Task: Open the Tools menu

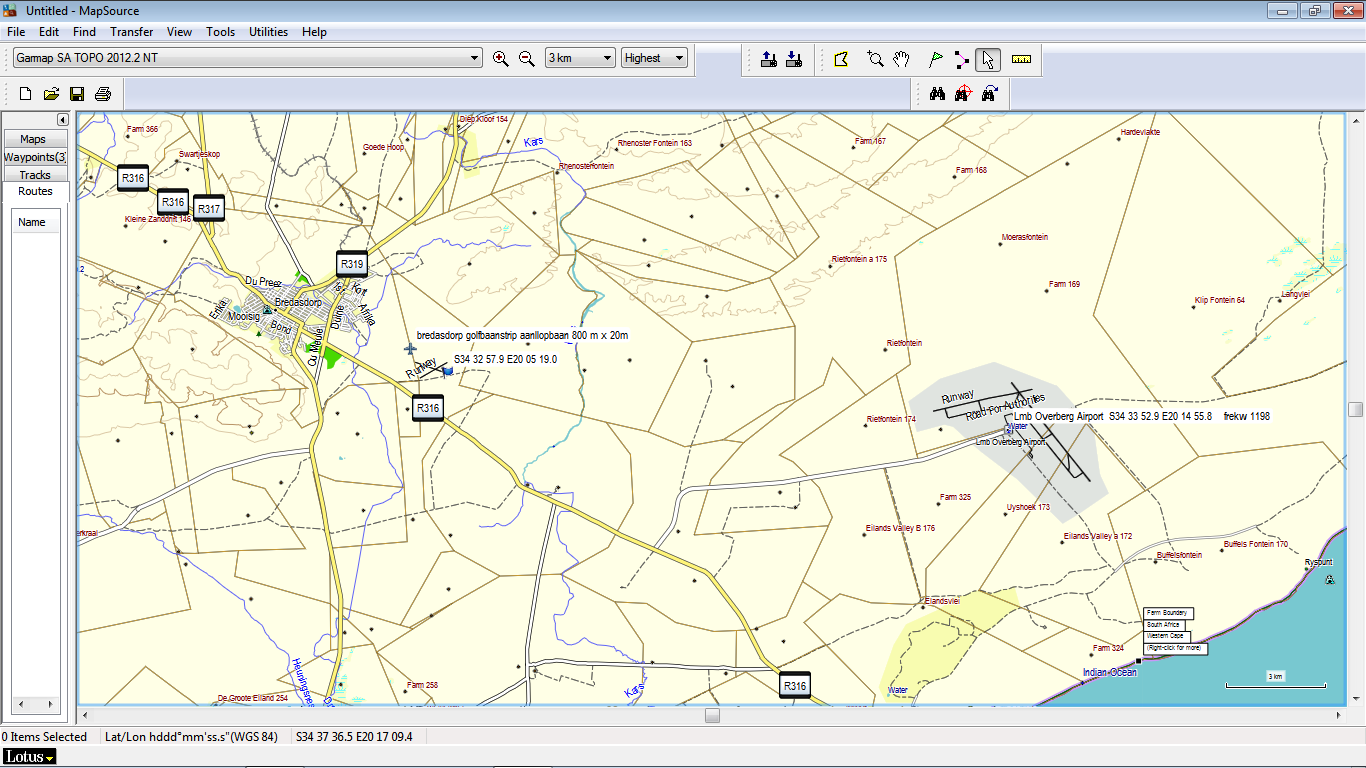Action: [221, 32]
